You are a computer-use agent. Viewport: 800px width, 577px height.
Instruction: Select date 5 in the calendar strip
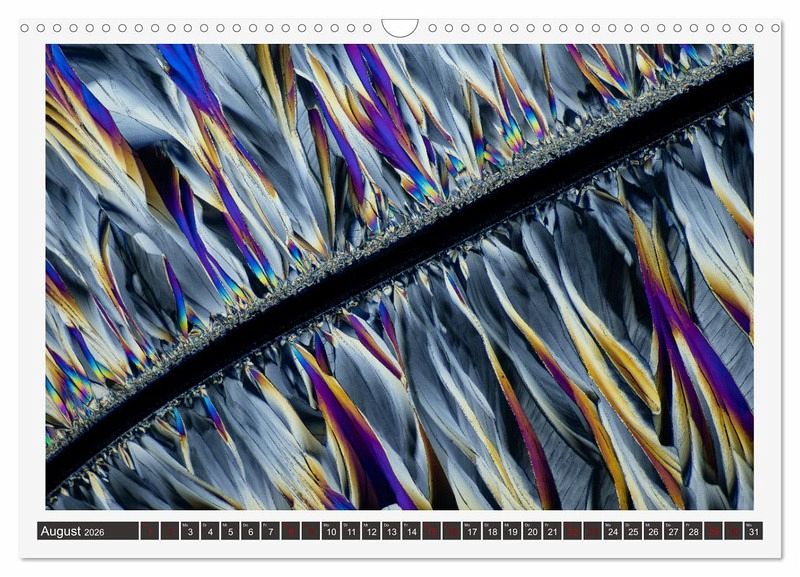click(x=230, y=531)
